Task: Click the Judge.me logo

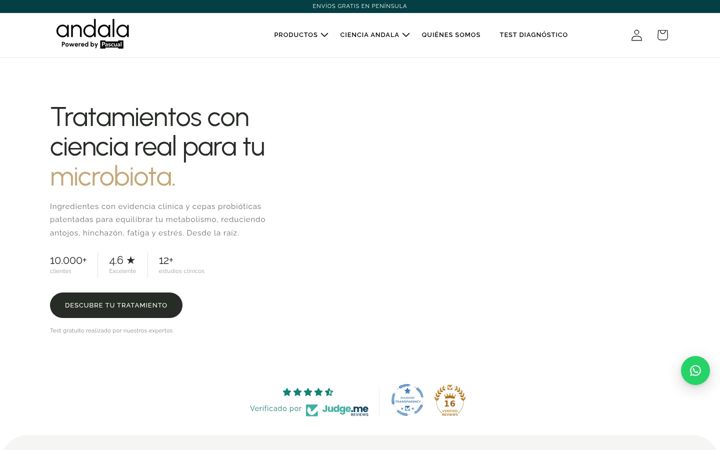Action: [x=337, y=410]
